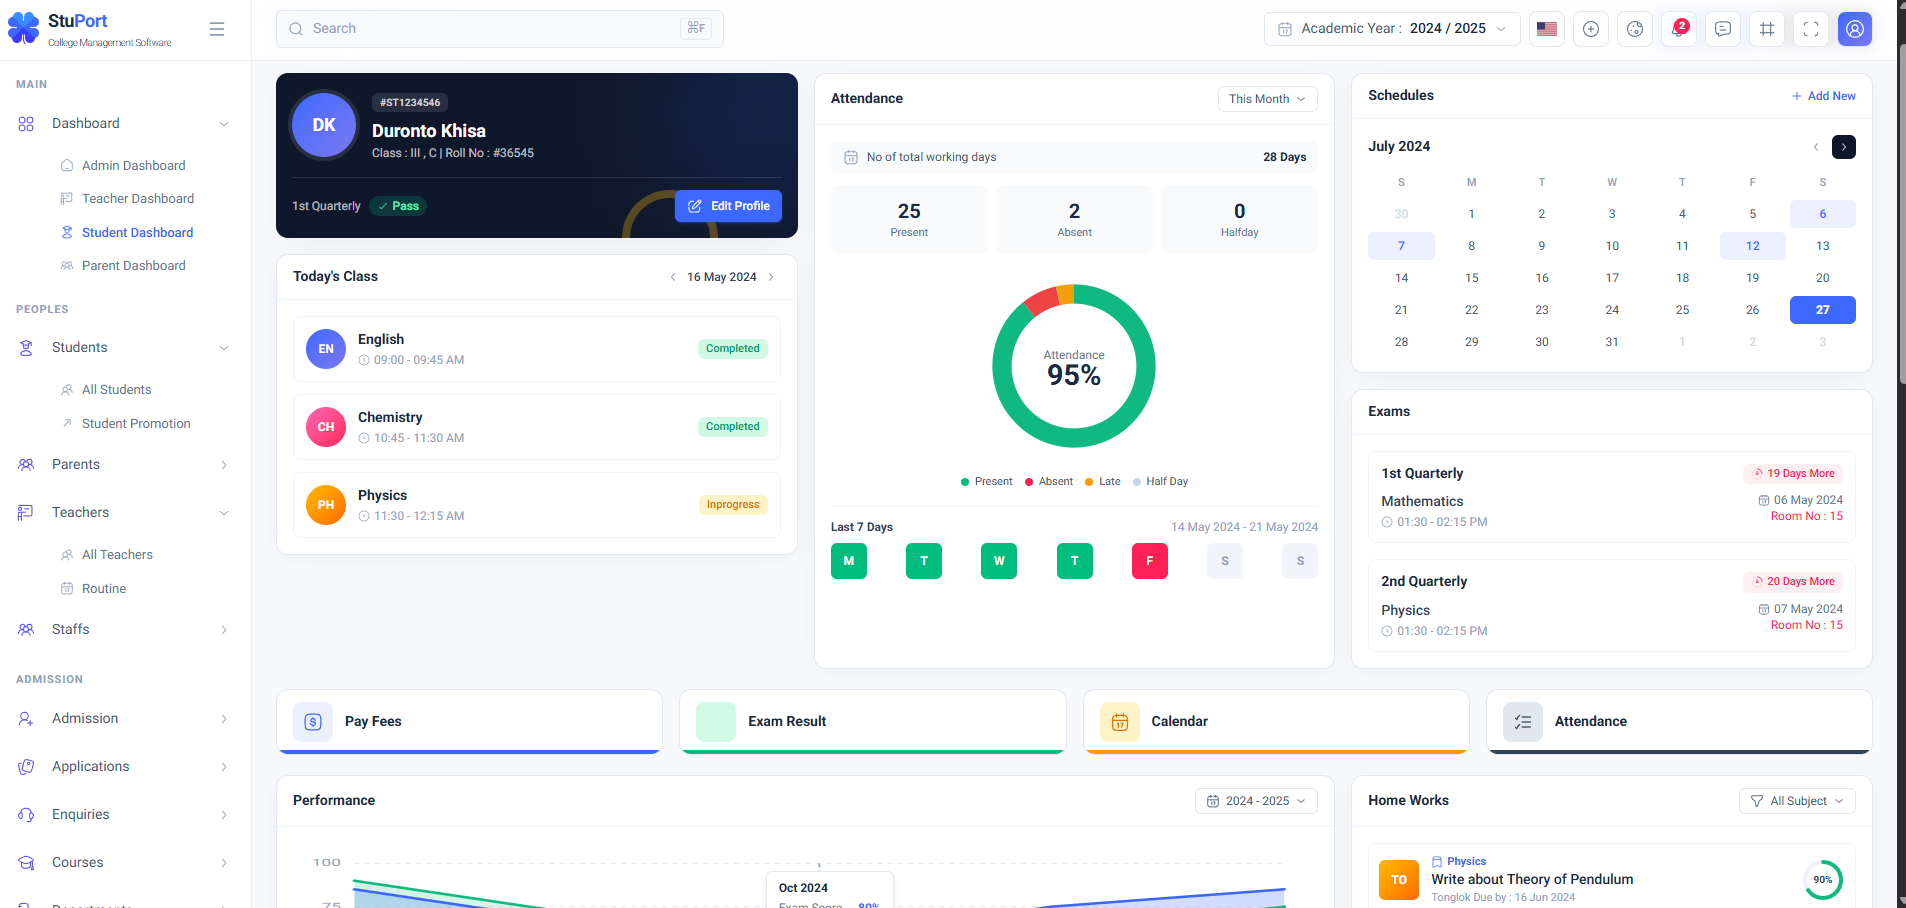The width and height of the screenshot is (1906, 908).
Task: Click Friday absent marker F
Action: pos(1150,561)
